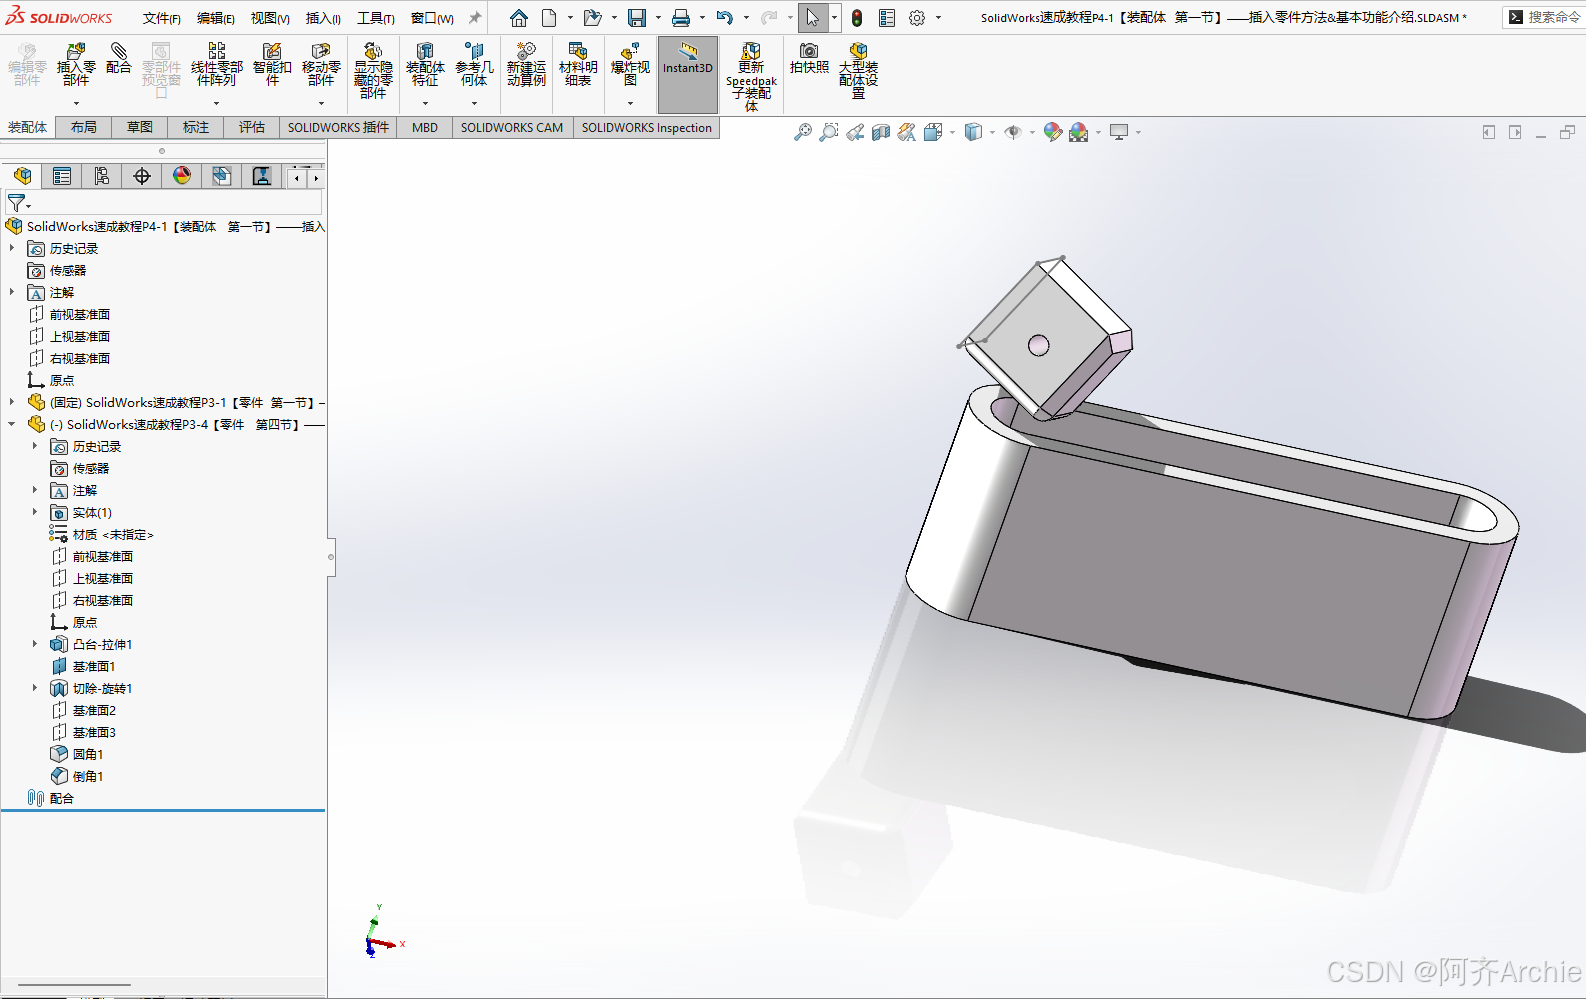Click Edit Appearance color ball icon

point(1052,132)
